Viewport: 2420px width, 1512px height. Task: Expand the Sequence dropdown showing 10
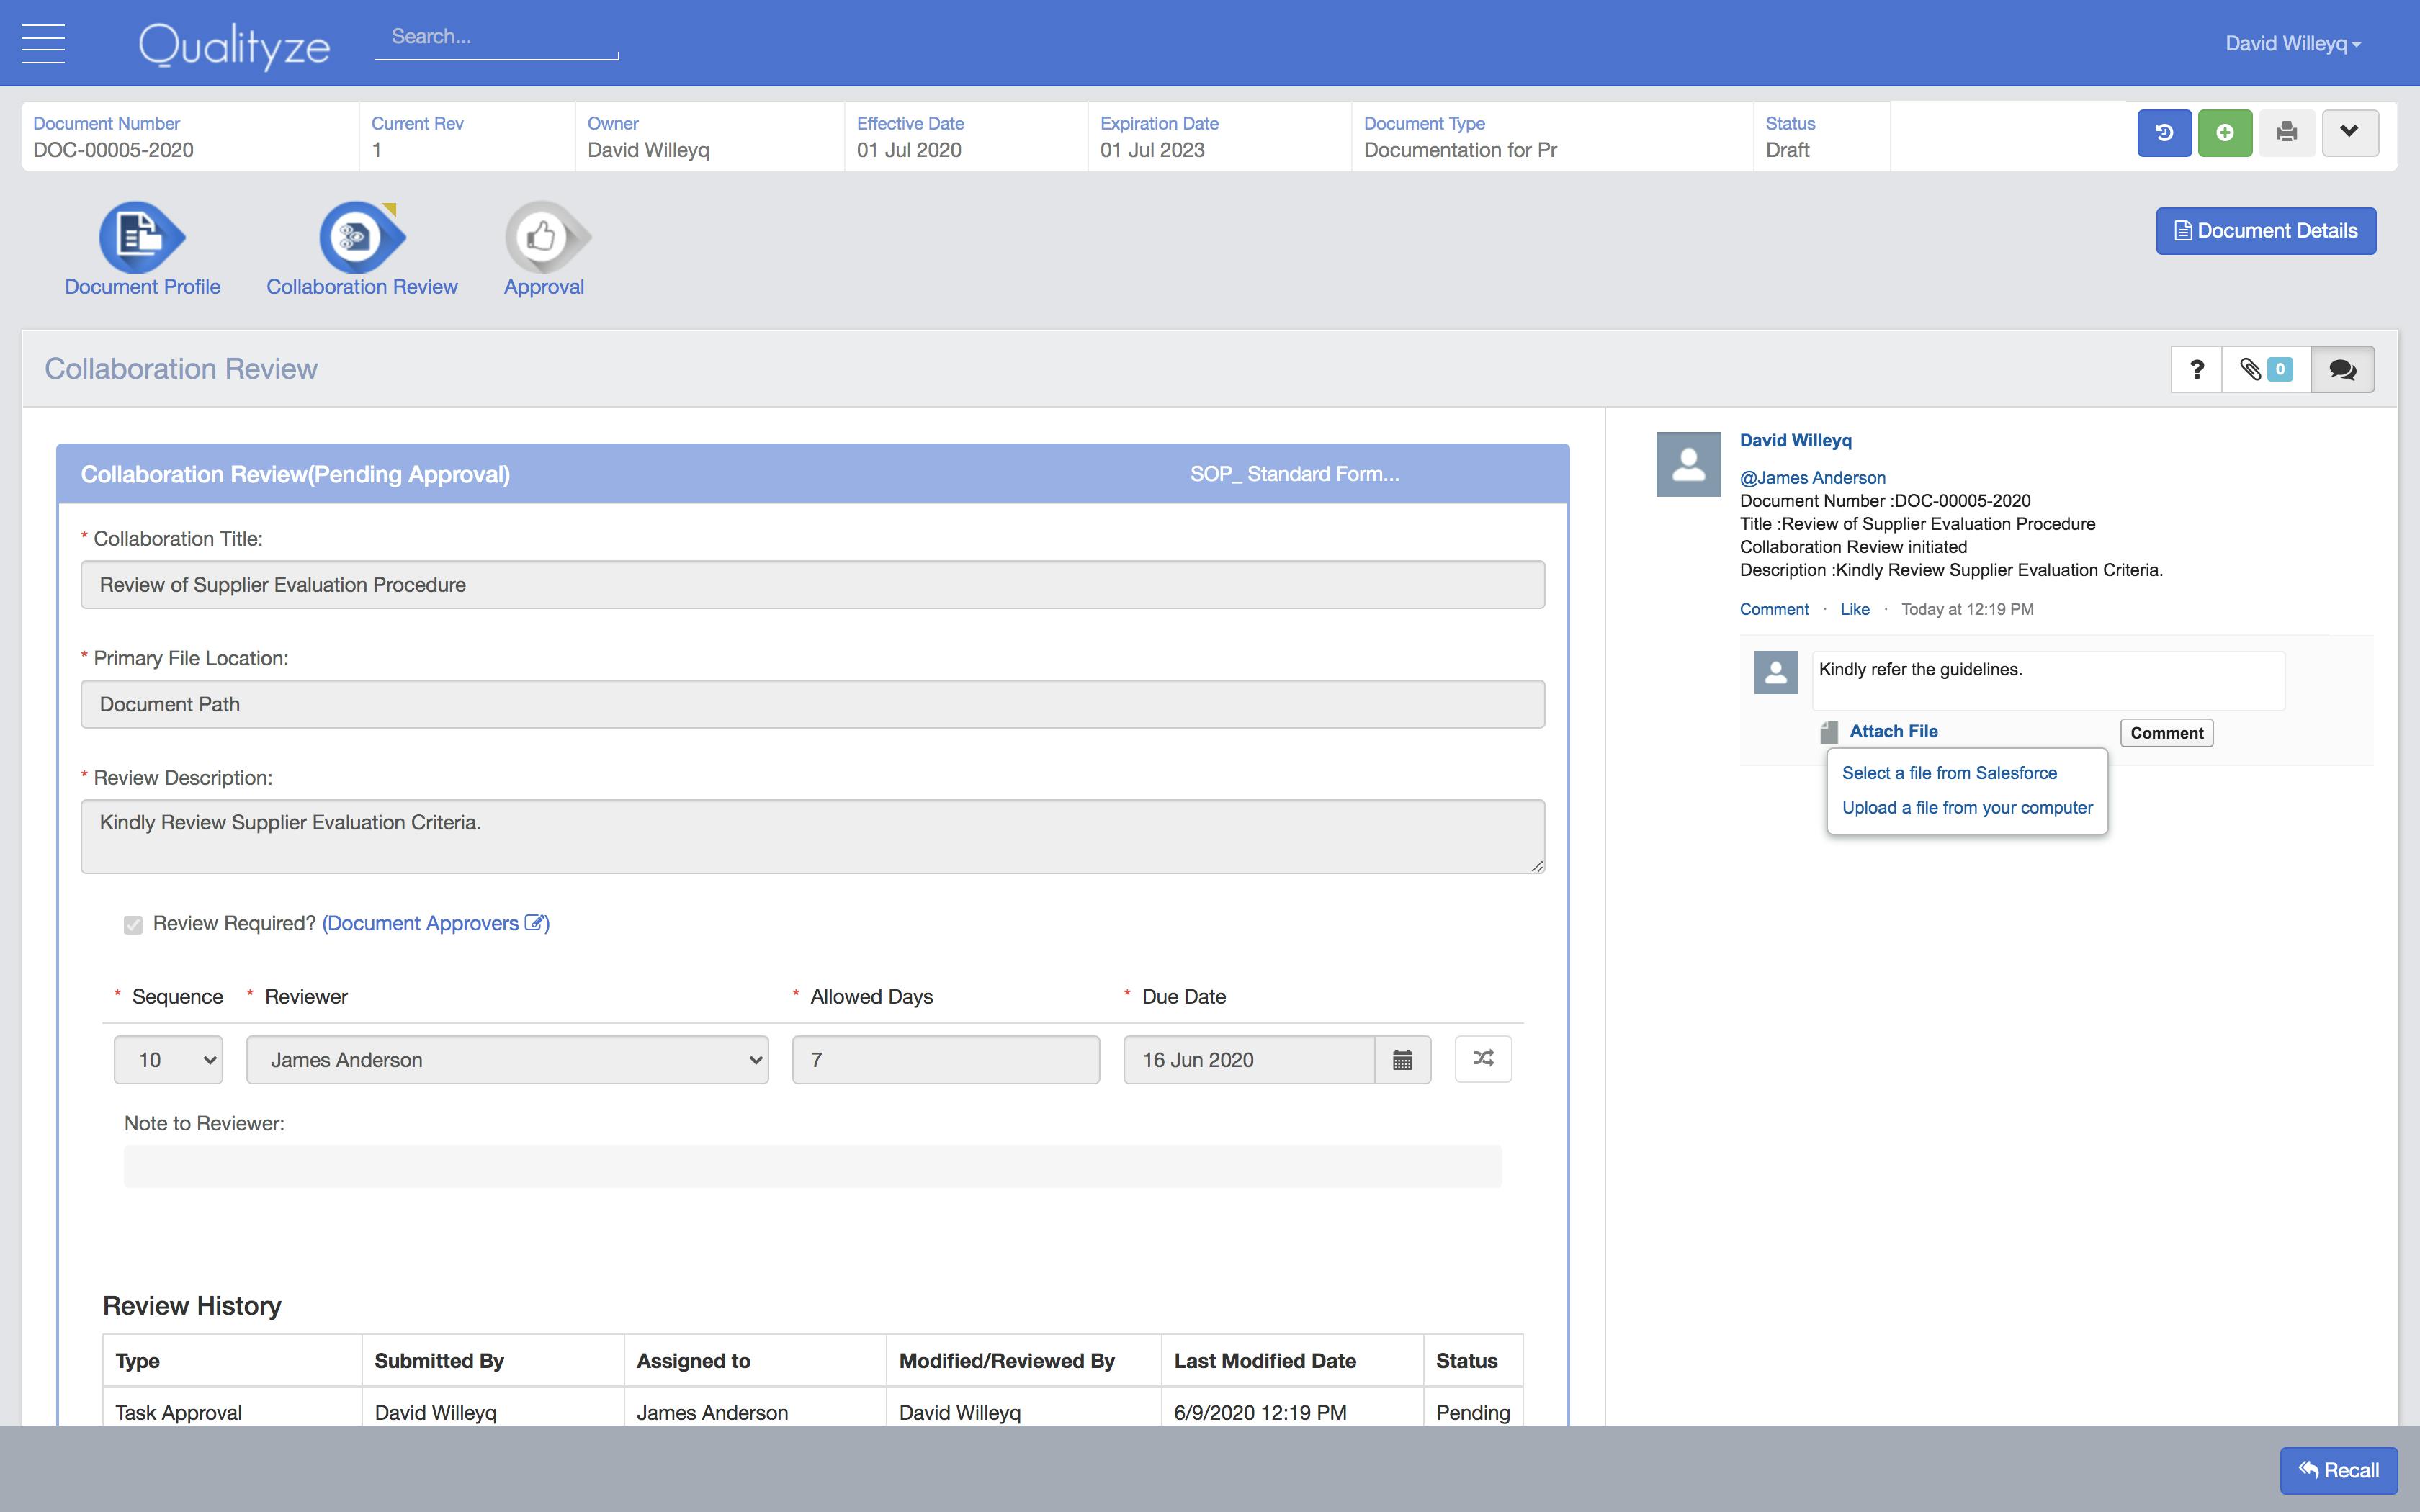167,1059
